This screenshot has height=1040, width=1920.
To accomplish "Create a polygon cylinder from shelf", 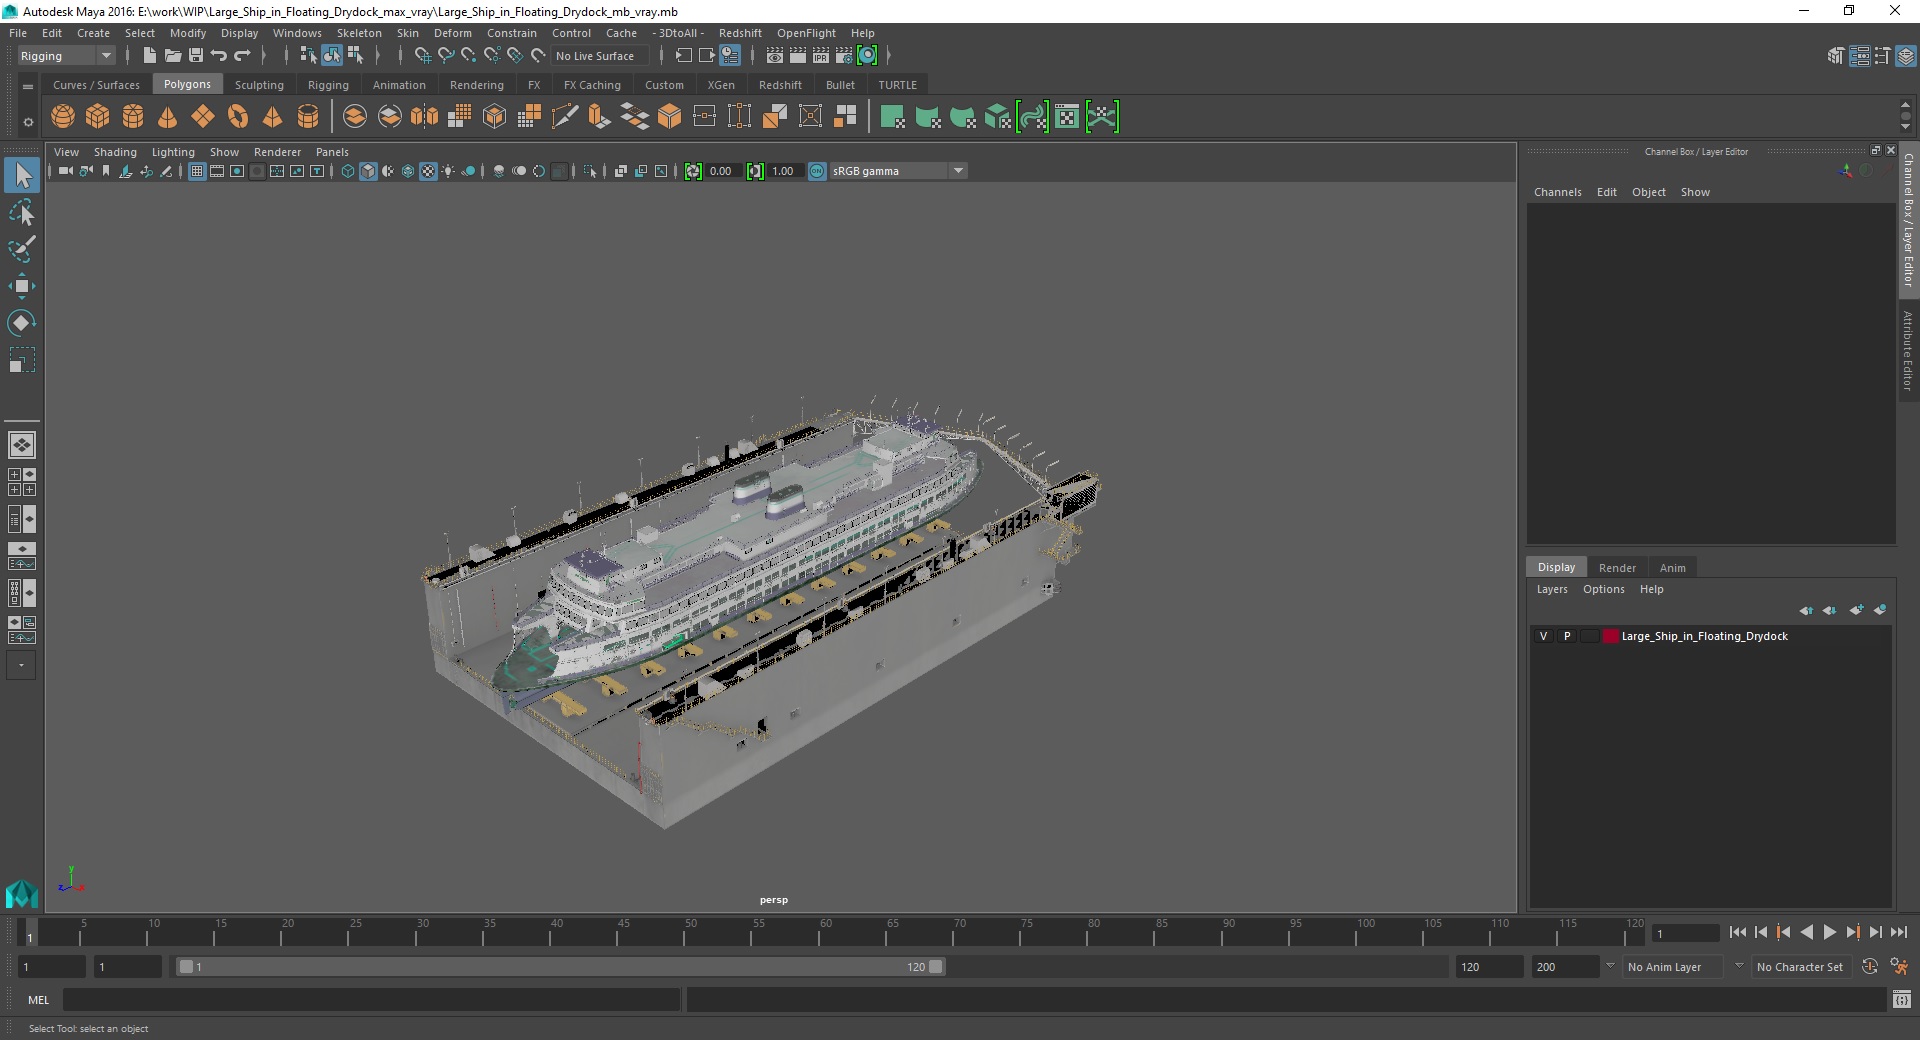I will click(133, 117).
